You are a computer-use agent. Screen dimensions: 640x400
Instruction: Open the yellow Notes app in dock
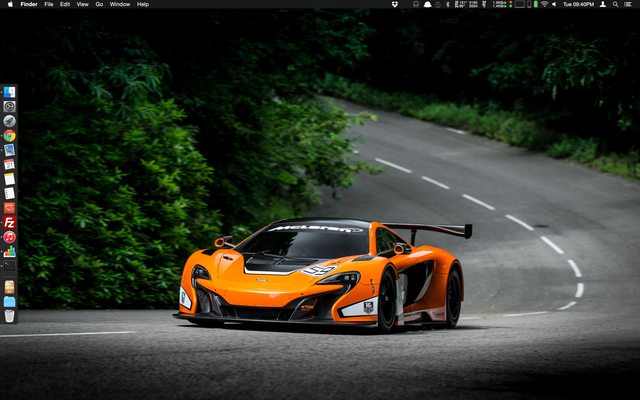[9, 179]
